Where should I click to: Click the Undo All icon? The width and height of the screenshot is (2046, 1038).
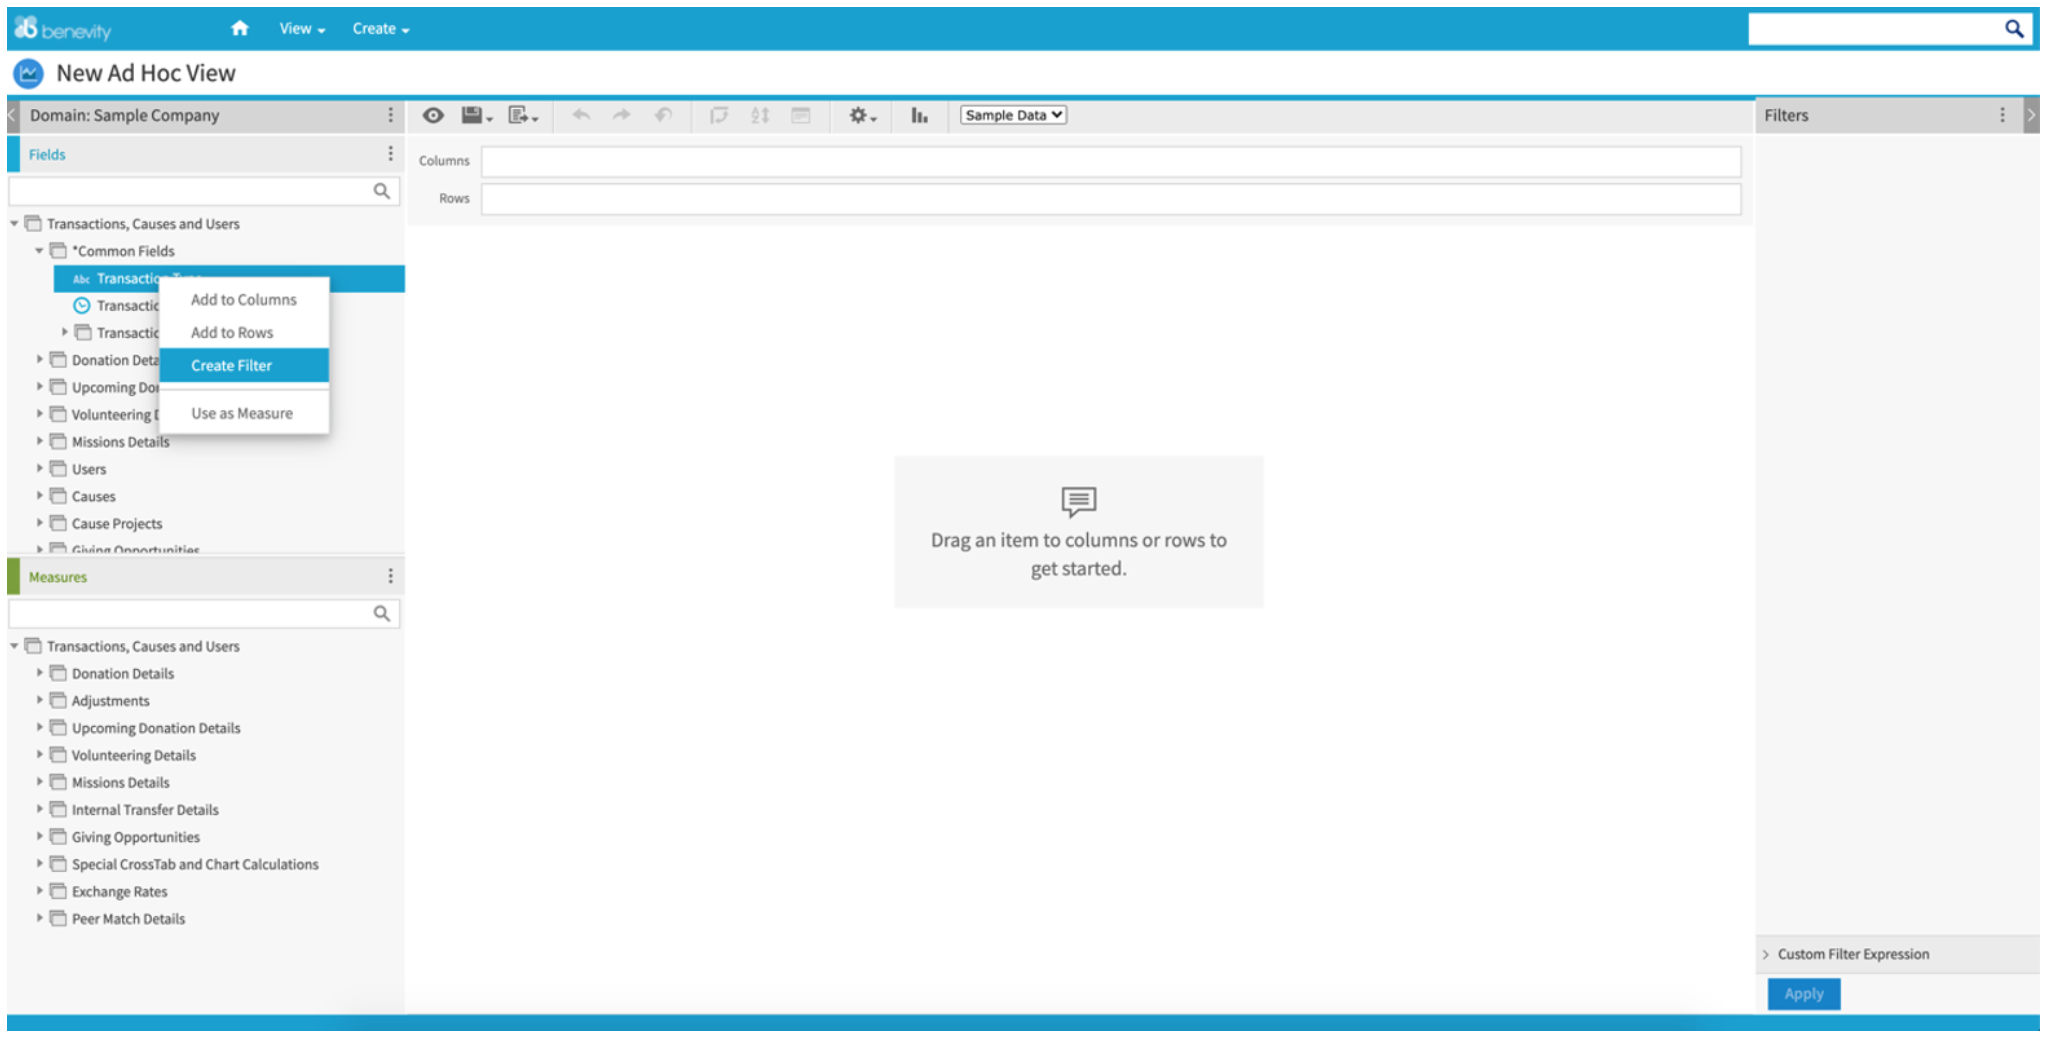click(663, 115)
